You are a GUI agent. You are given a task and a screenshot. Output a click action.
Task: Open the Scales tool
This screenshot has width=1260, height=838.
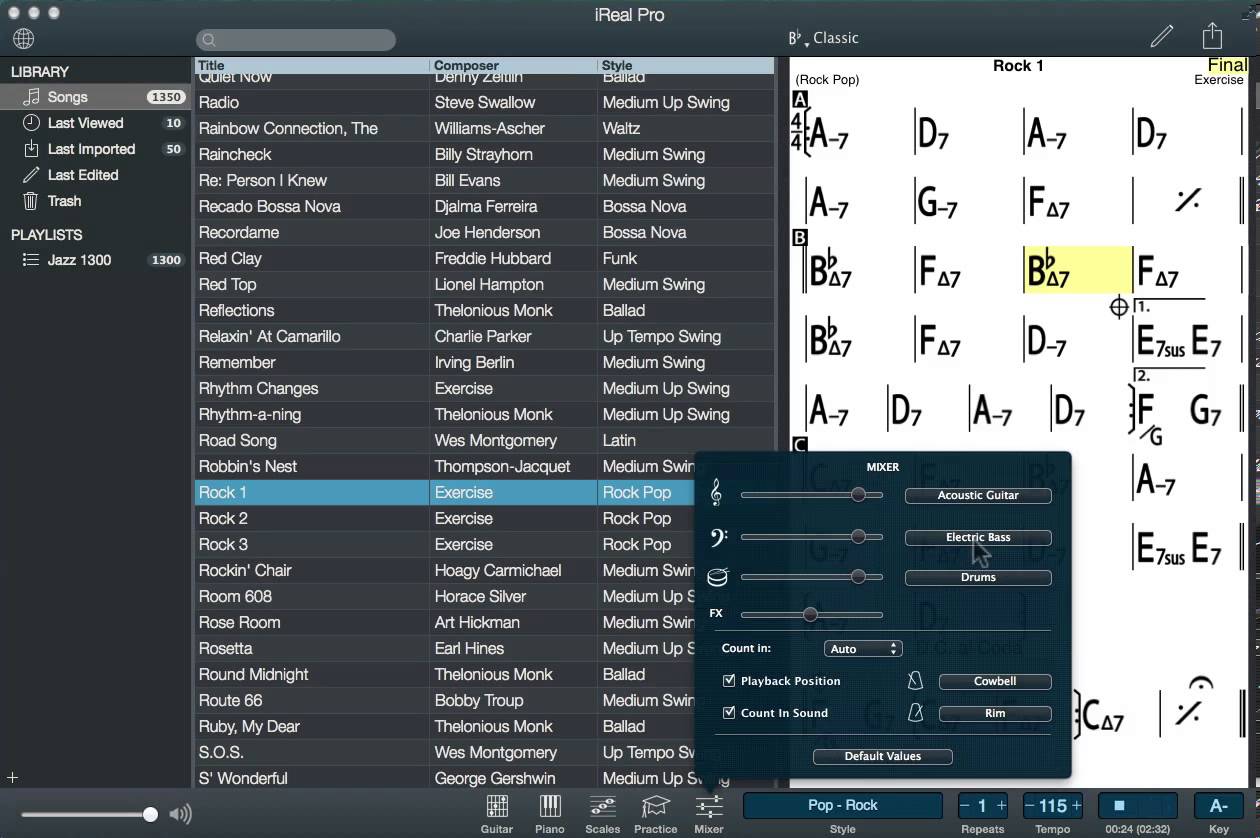click(x=602, y=813)
